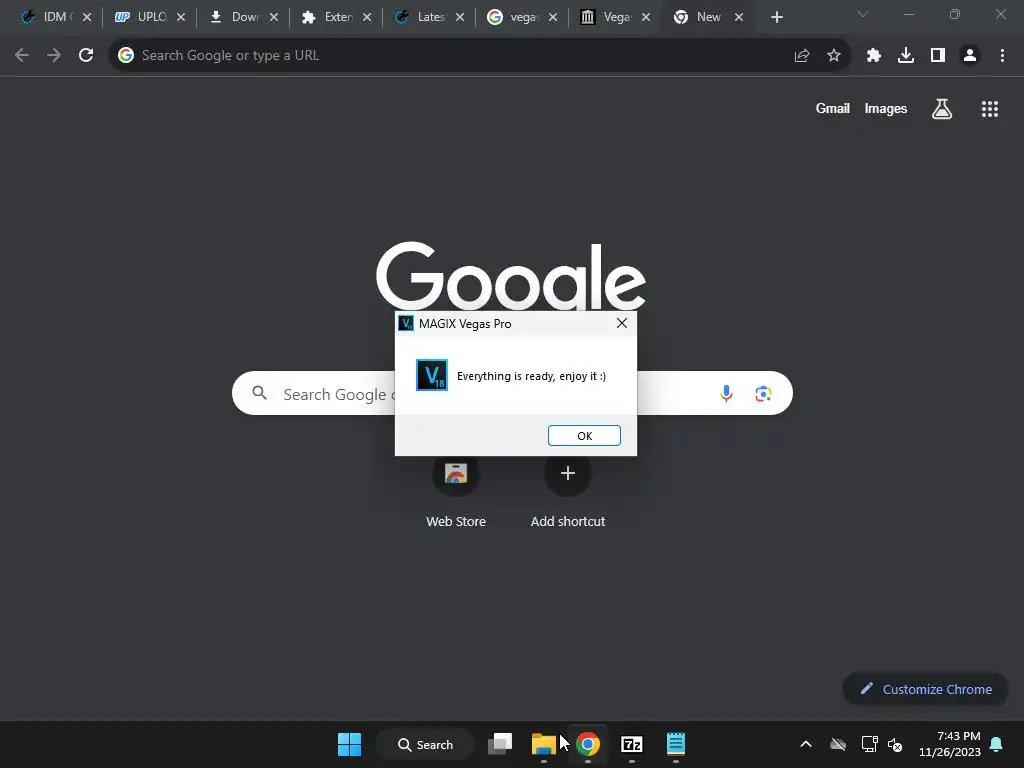Click Customize Chrome
Screen dimensions: 1024x768
pyautogui.click(x=925, y=689)
